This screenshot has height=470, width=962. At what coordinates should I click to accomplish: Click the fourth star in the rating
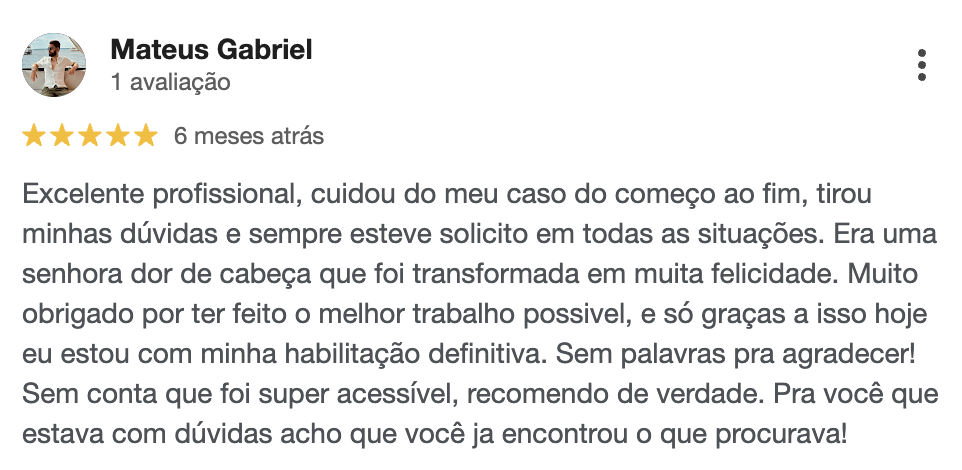(118, 136)
